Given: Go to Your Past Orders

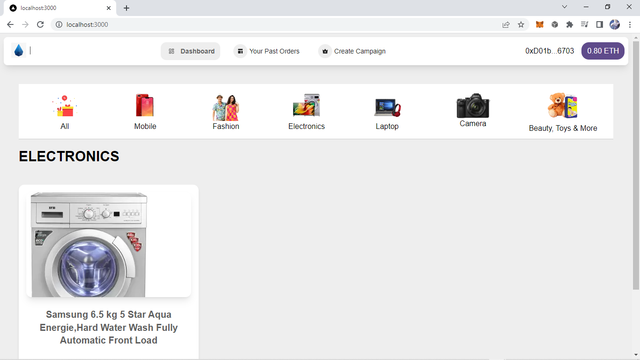Looking at the screenshot, I should point(267,51).
